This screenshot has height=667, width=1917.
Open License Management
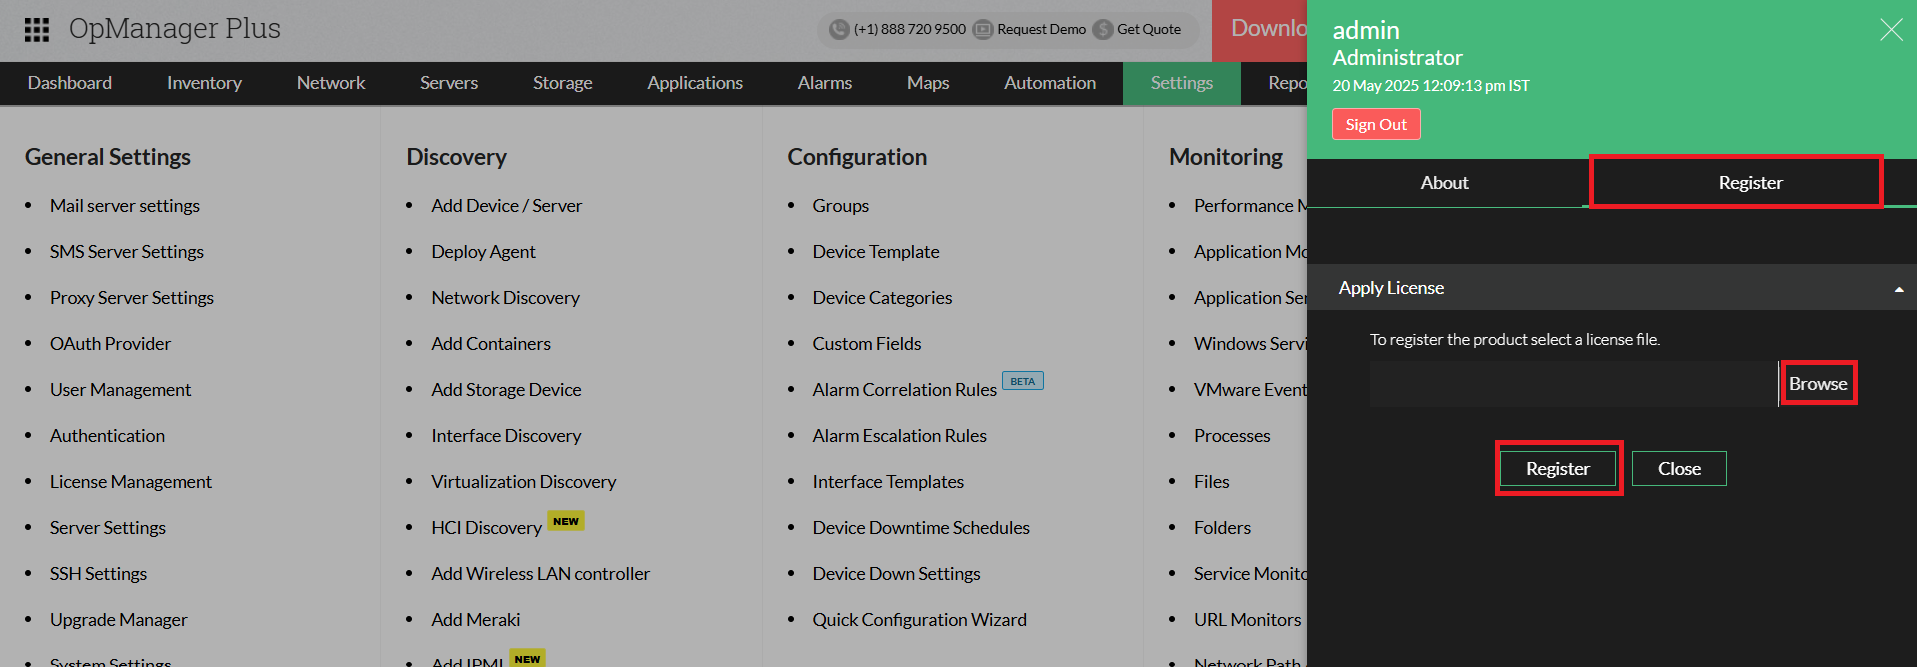(131, 482)
